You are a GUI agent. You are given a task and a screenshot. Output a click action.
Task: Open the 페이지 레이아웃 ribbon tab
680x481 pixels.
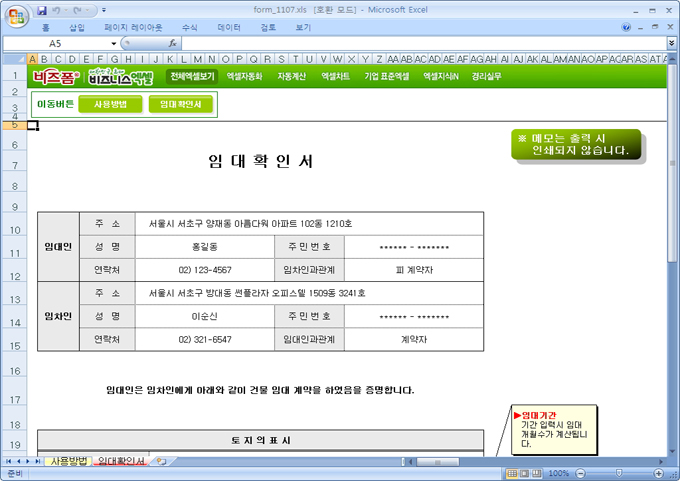point(134,28)
